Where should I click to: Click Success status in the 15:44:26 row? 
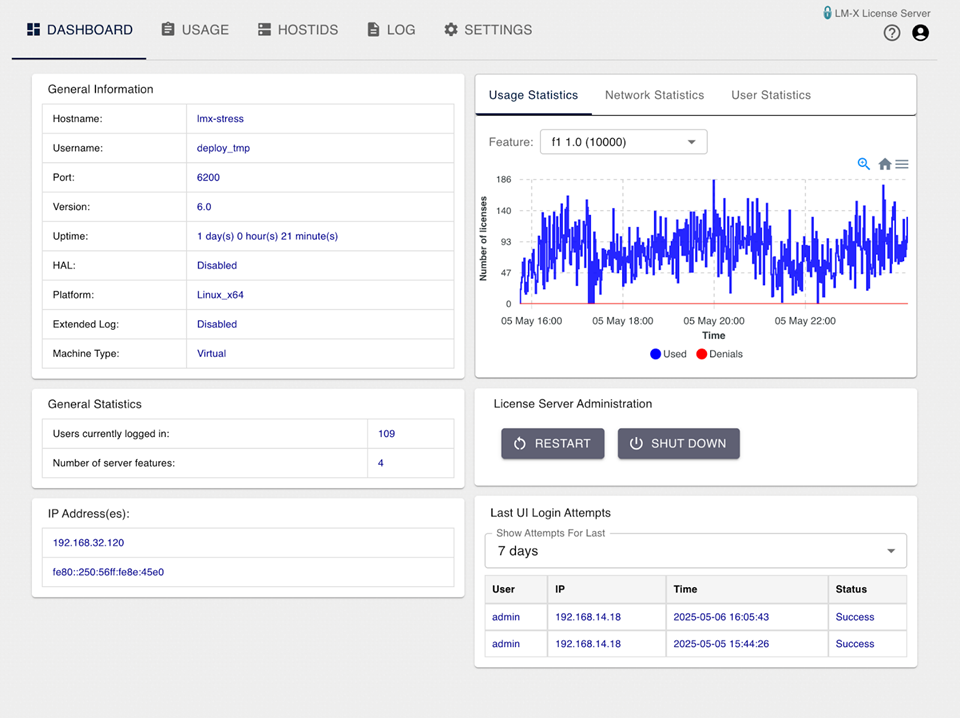855,644
